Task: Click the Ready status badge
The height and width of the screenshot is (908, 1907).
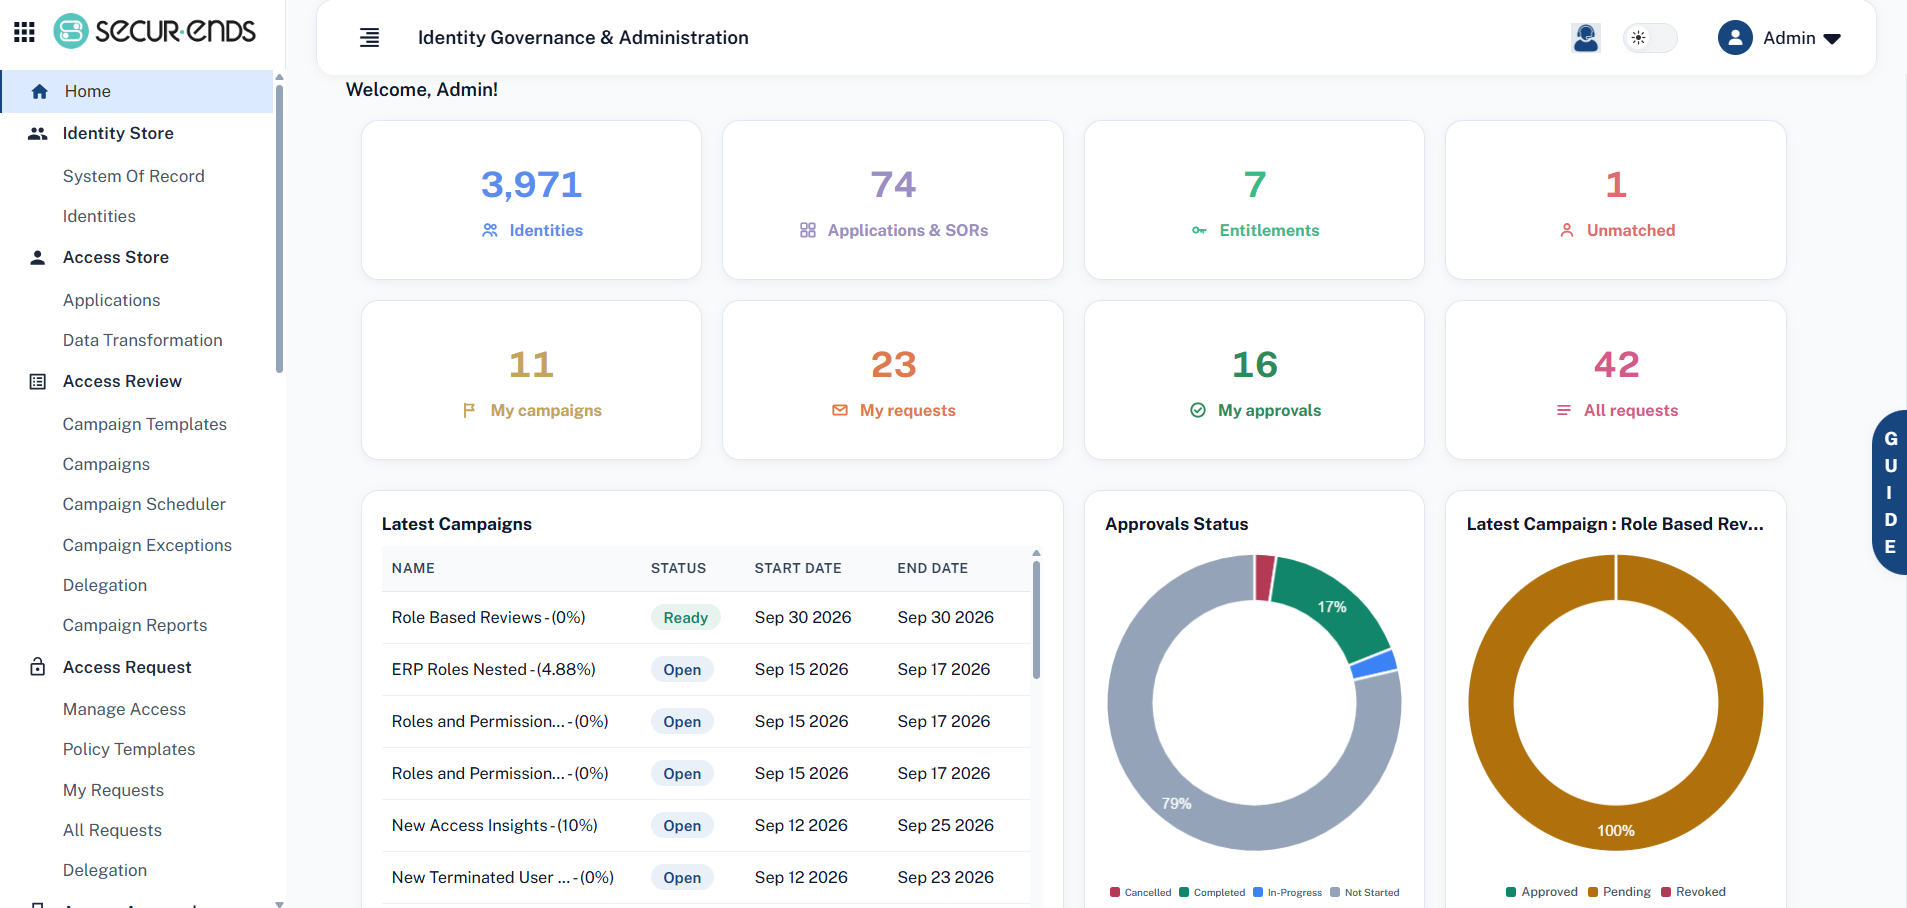Action: tap(686, 617)
